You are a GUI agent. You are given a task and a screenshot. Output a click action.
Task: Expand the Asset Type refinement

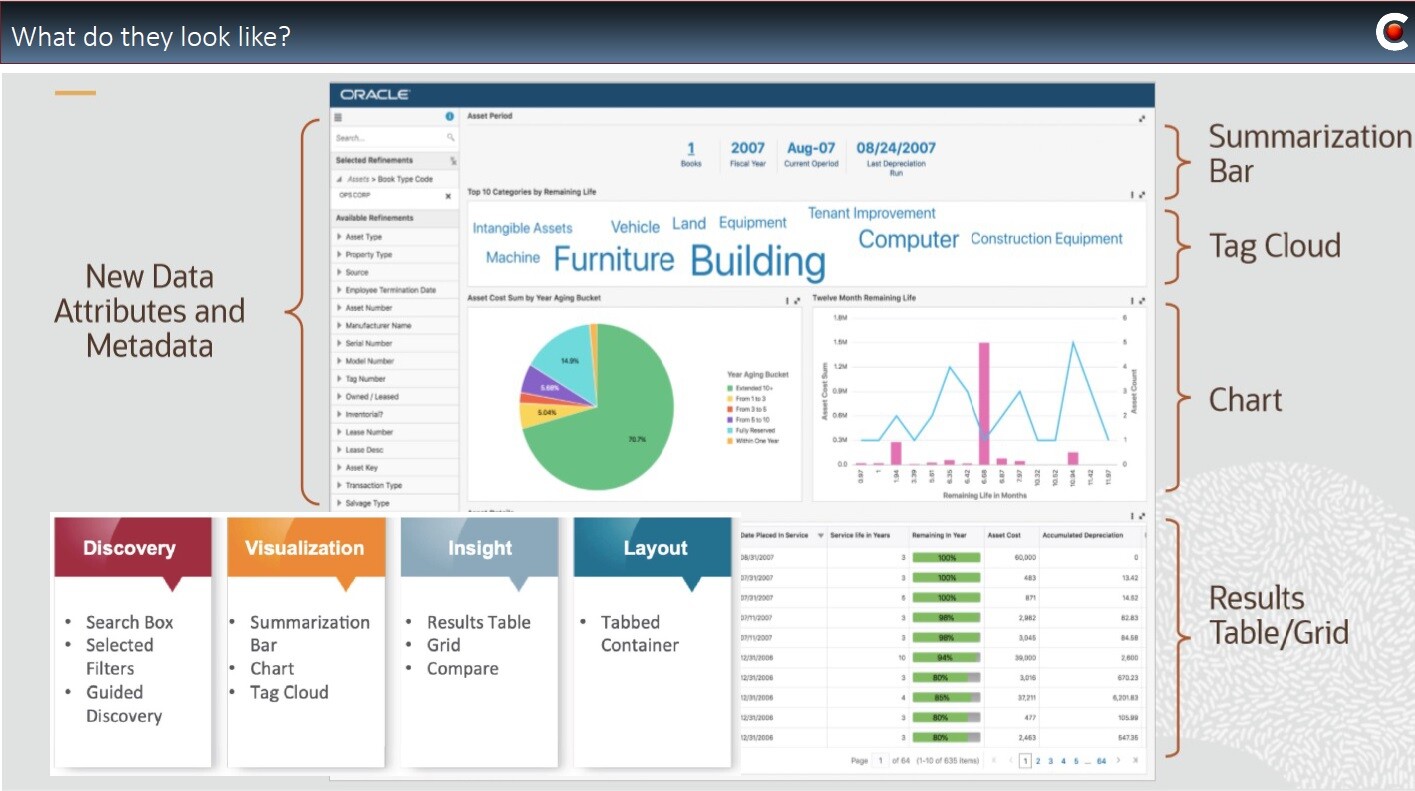(x=340, y=237)
